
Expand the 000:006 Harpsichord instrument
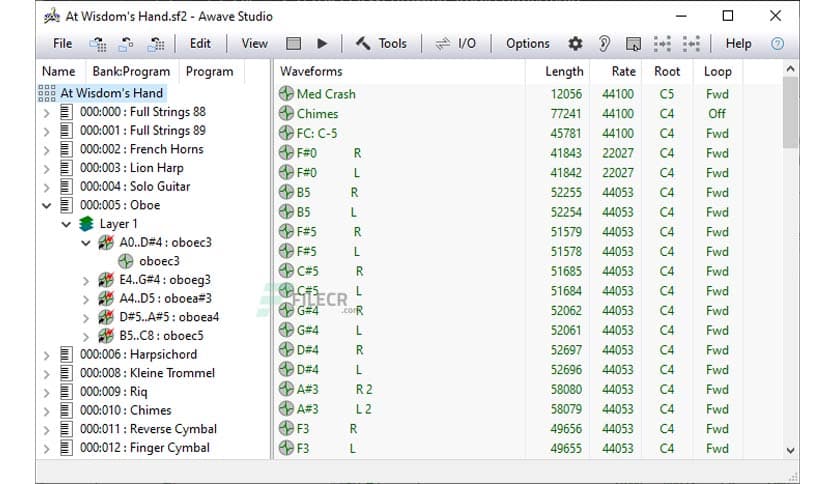click(47, 355)
